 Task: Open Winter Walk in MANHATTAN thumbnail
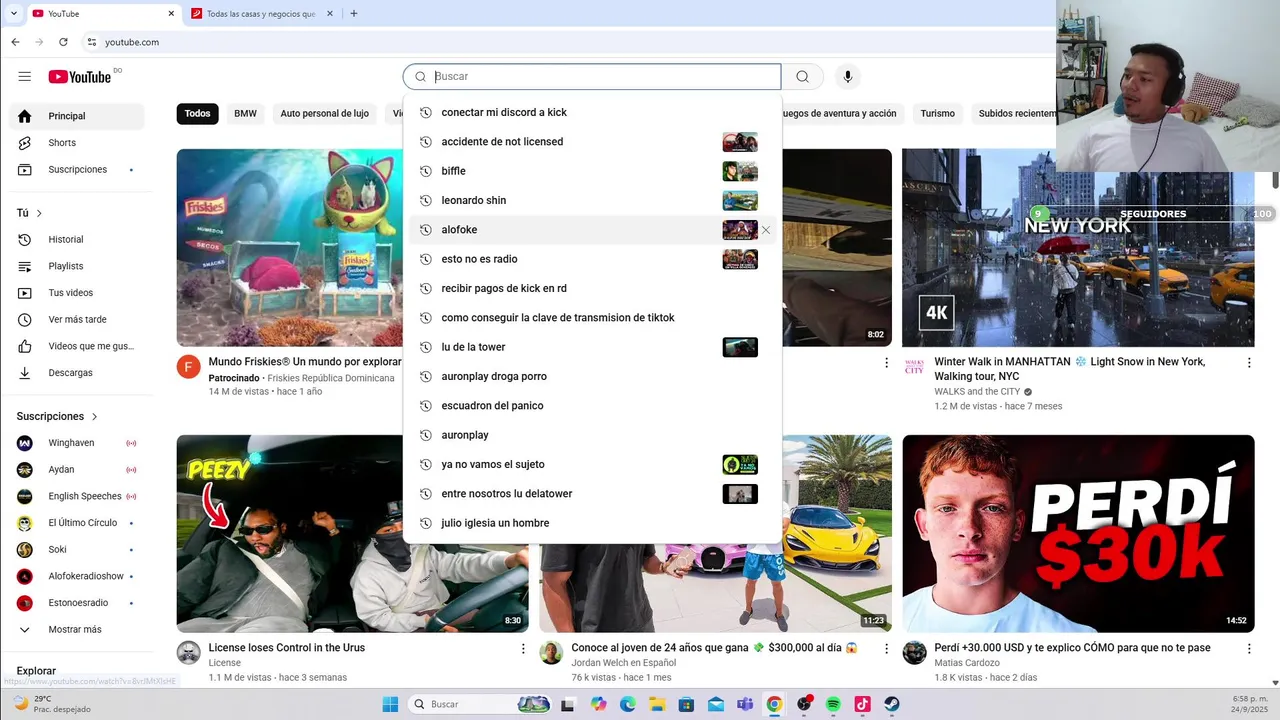click(x=1078, y=248)
